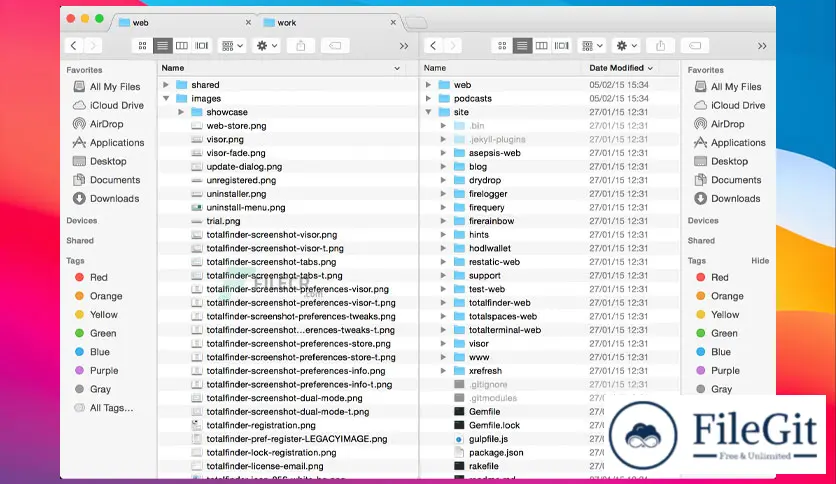Click the left pane Share button

[x=301, y=46]
